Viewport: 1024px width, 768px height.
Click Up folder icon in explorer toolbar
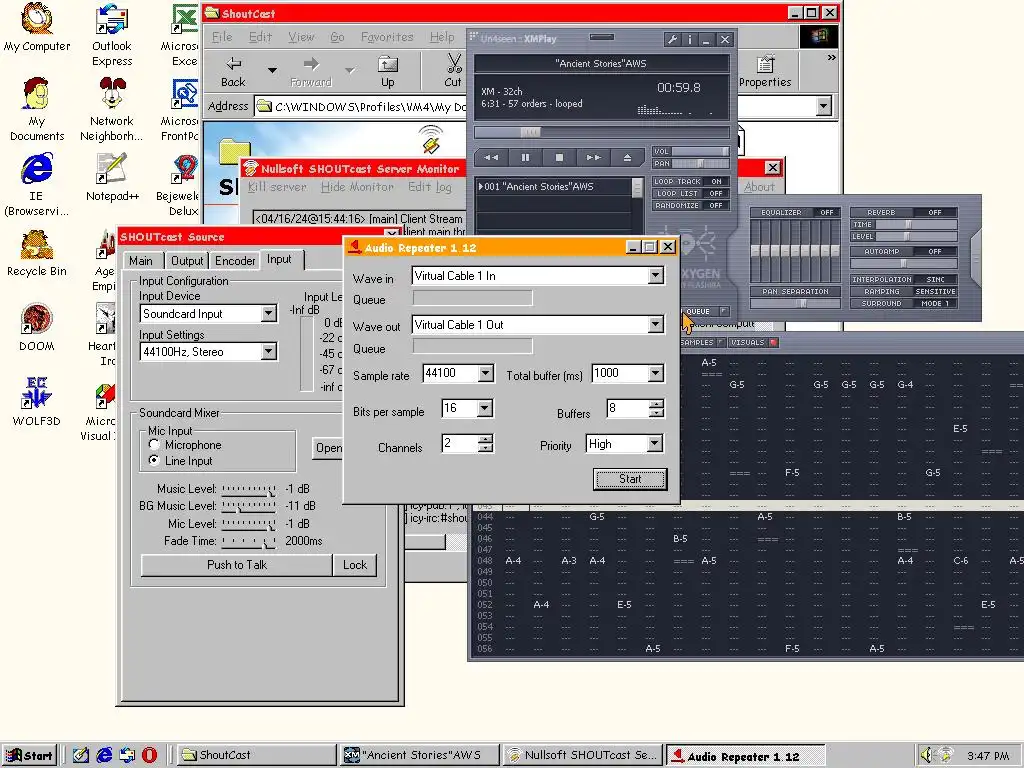click(x=387, y=71)
